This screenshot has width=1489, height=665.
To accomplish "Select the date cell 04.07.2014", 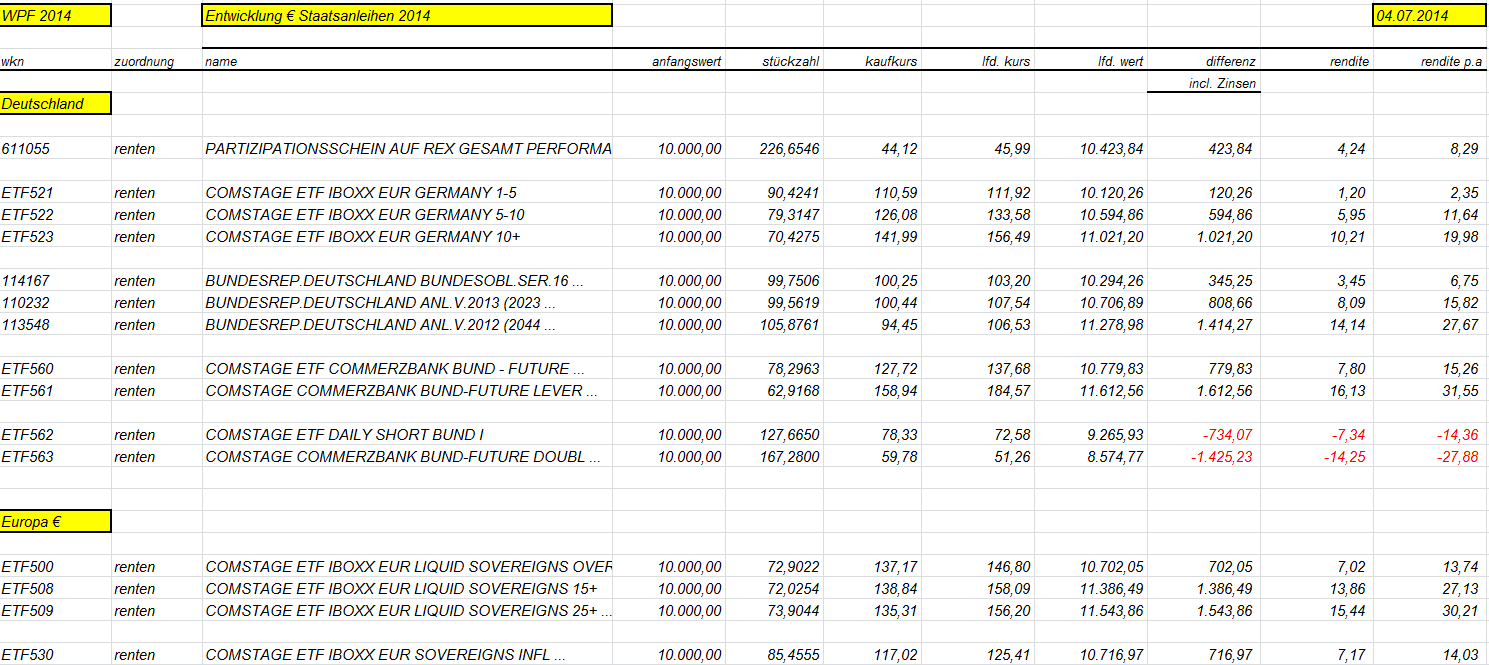I will point(1431,15).
